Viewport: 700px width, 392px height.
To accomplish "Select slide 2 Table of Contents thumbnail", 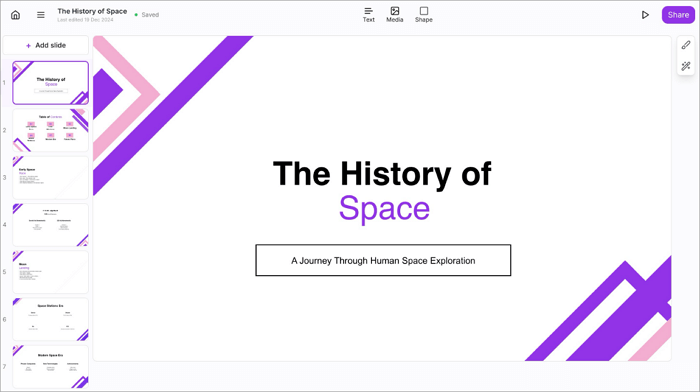I will pyautogui.click(x=50, y=130).
